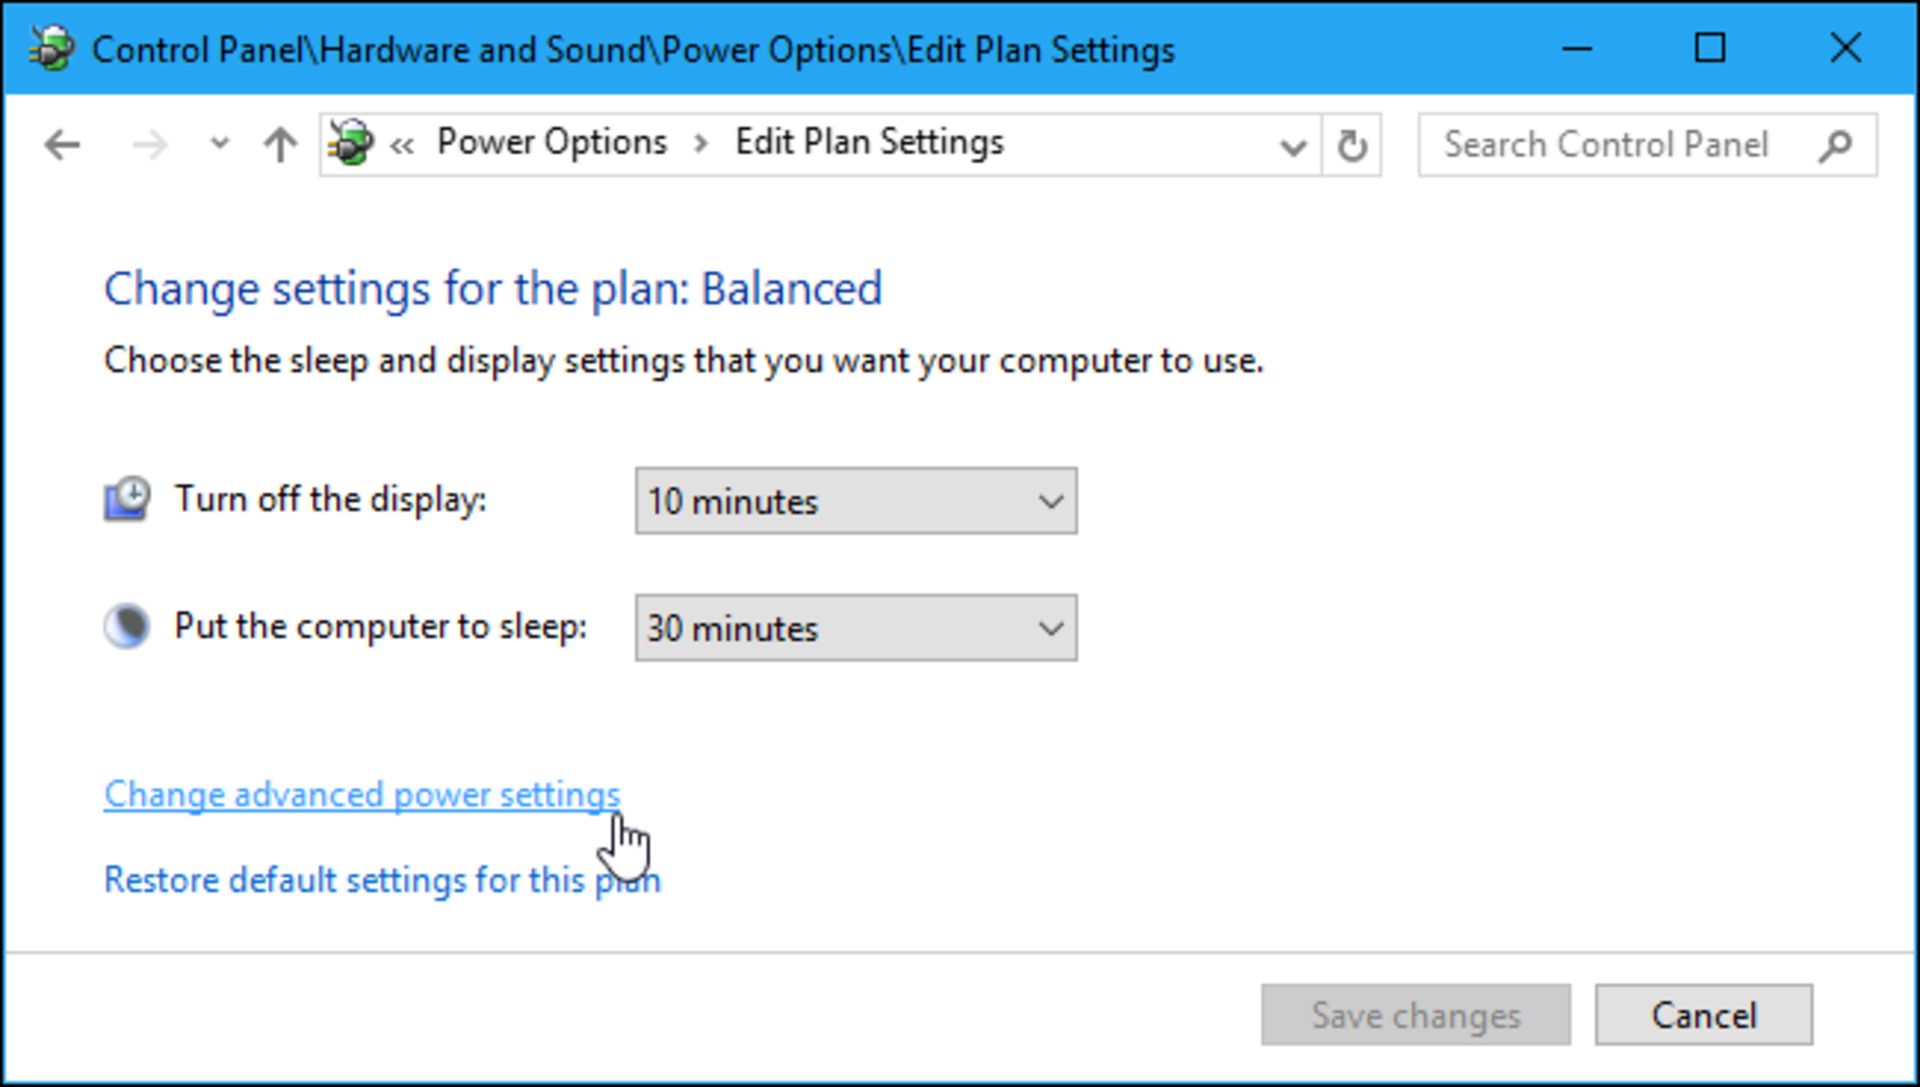1920x1087 pixels.
Task: Click the refresh icon in the address bar
Action: (1352, 144)
